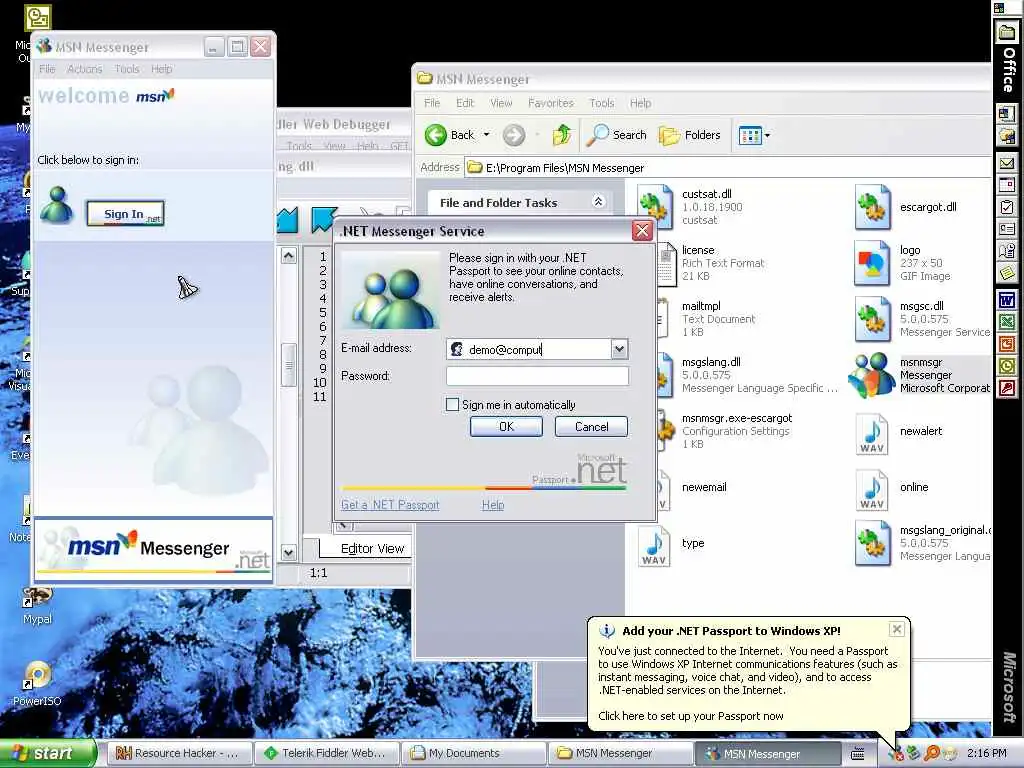The width and height of the screenshot is (1024, 768).
Task: Click Fiddler editor scrollbar up arrow
Action: pyautogui.click(x=289, y=256)
